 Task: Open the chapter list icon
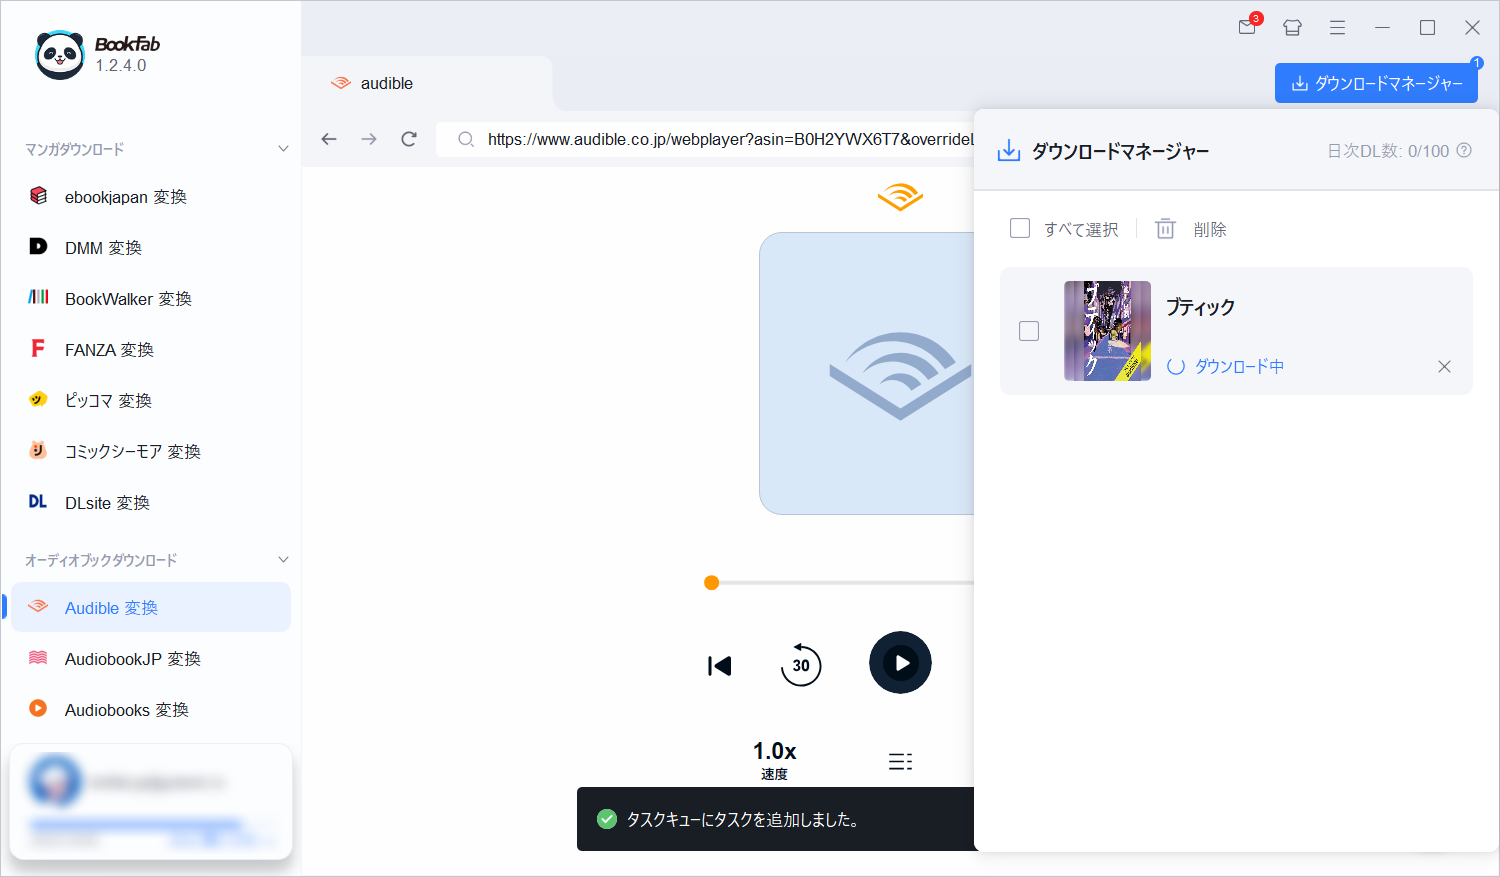tap(900, 762)
